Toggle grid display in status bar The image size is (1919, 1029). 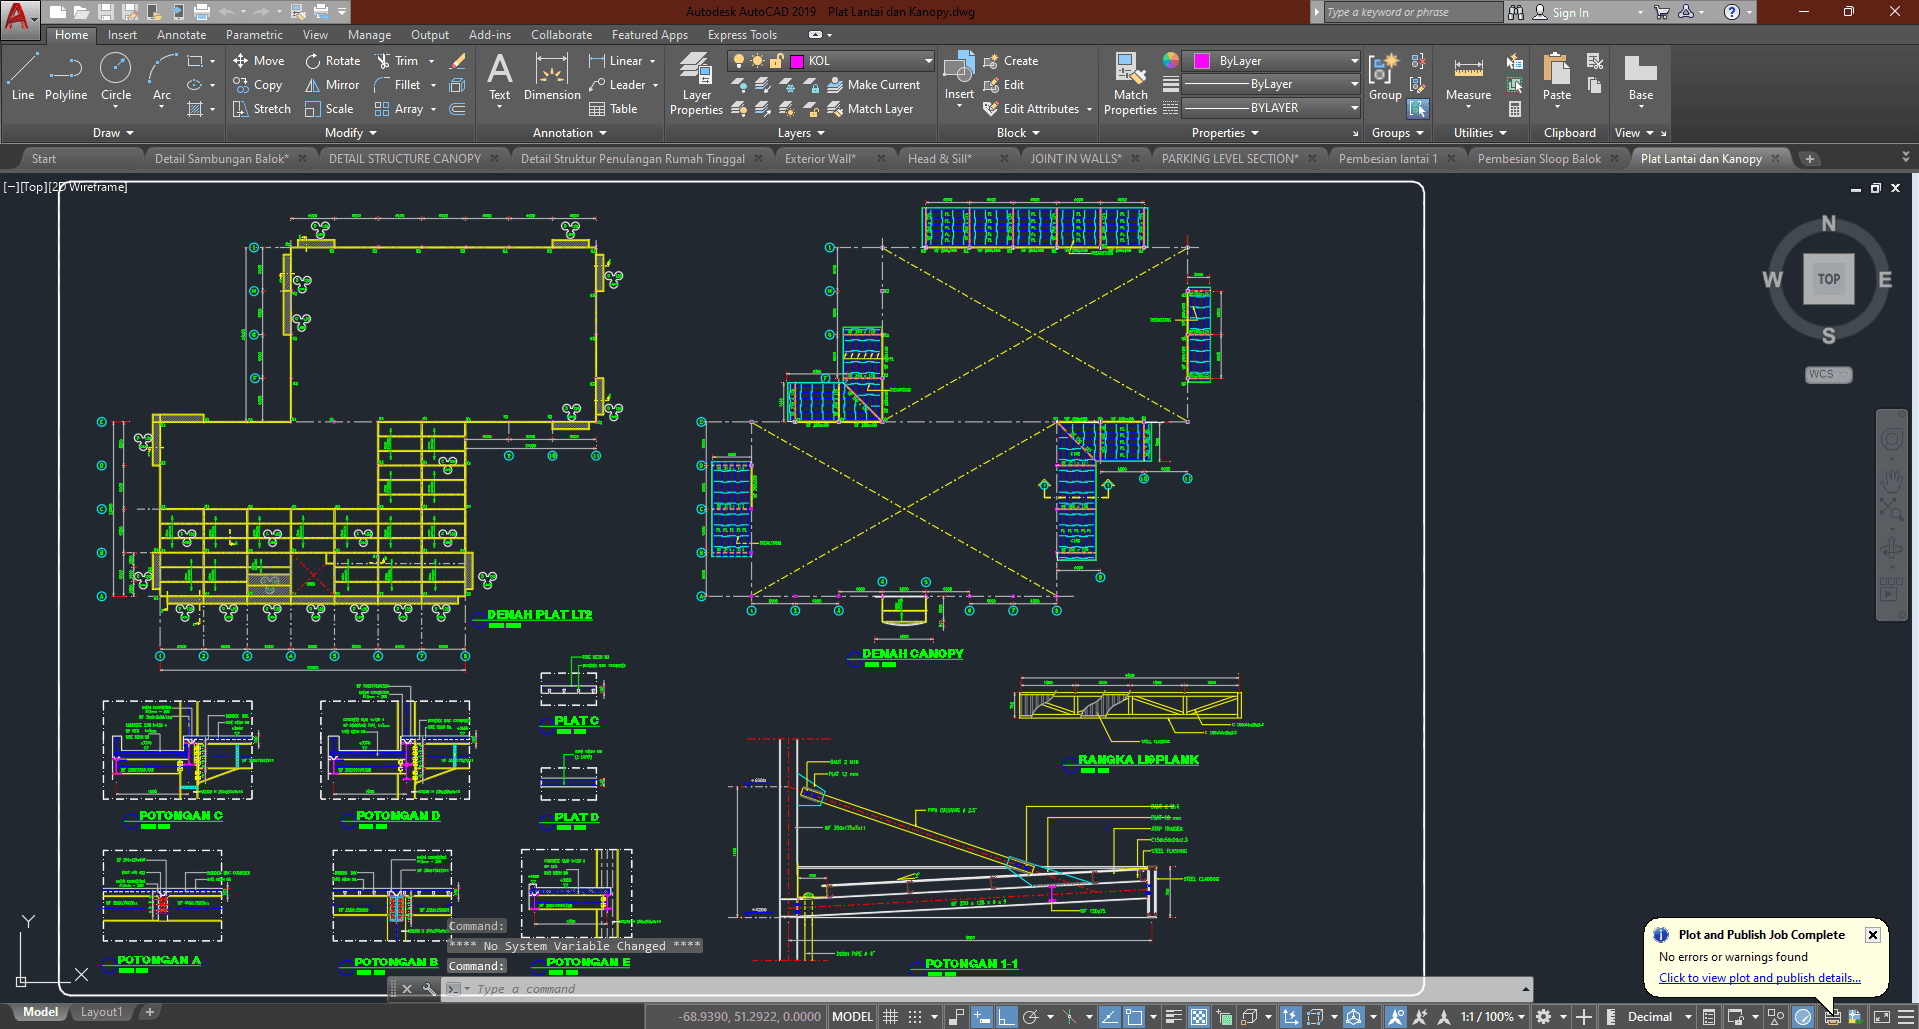[x=890, y=1017]
